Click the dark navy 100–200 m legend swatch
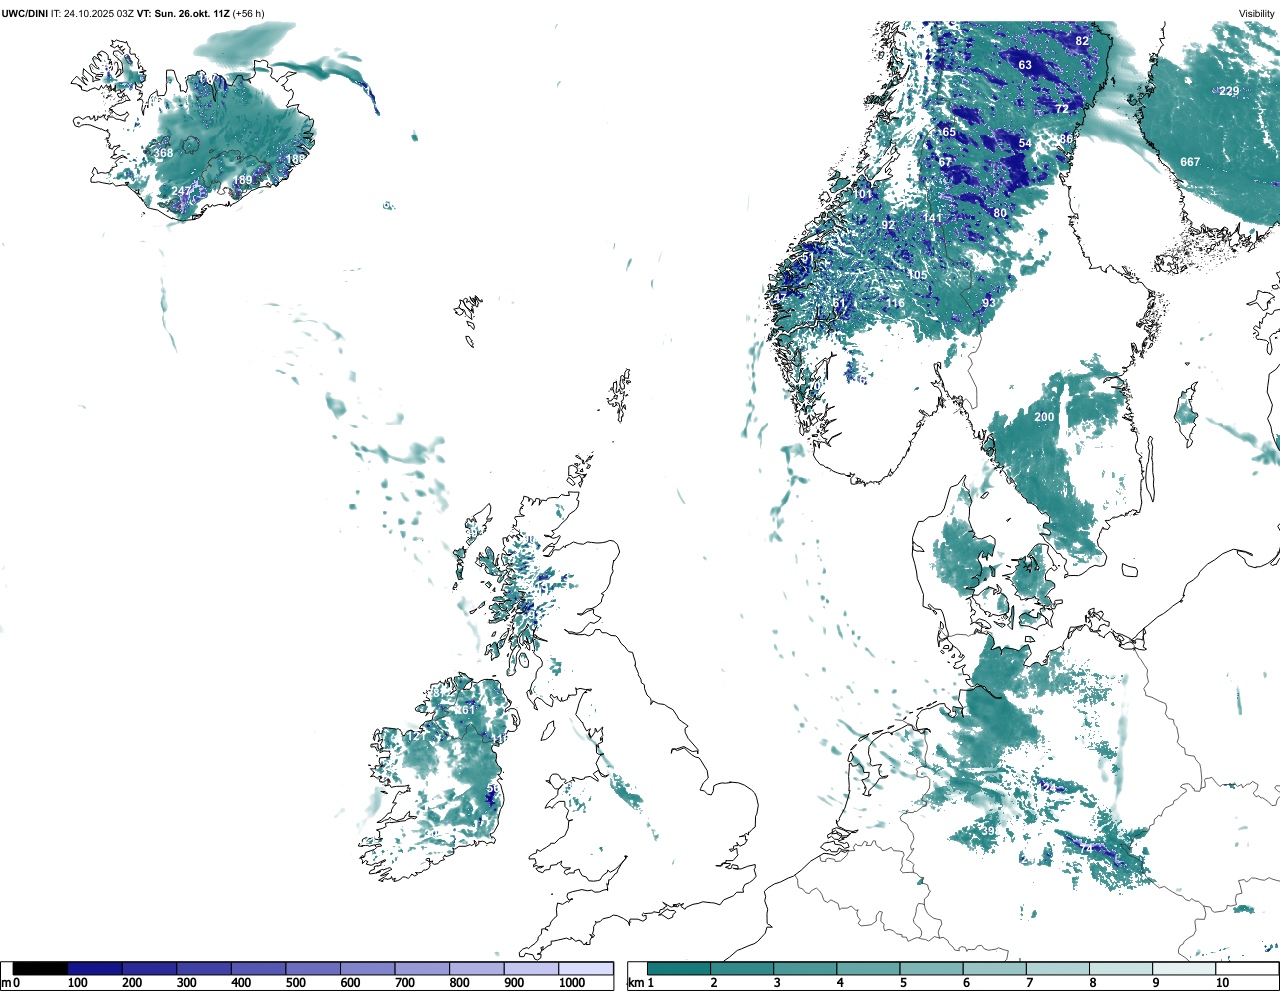Viewport: 1280px width, 991px height. 95,968
